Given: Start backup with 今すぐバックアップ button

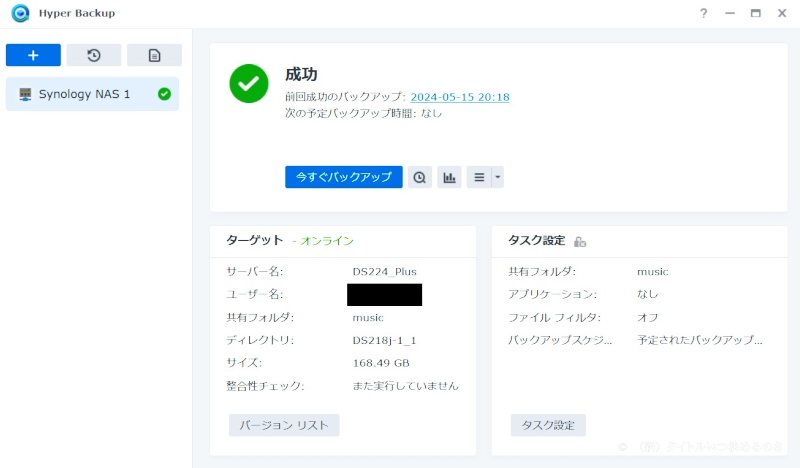Looking at the screenshot, I should [344, 177].
